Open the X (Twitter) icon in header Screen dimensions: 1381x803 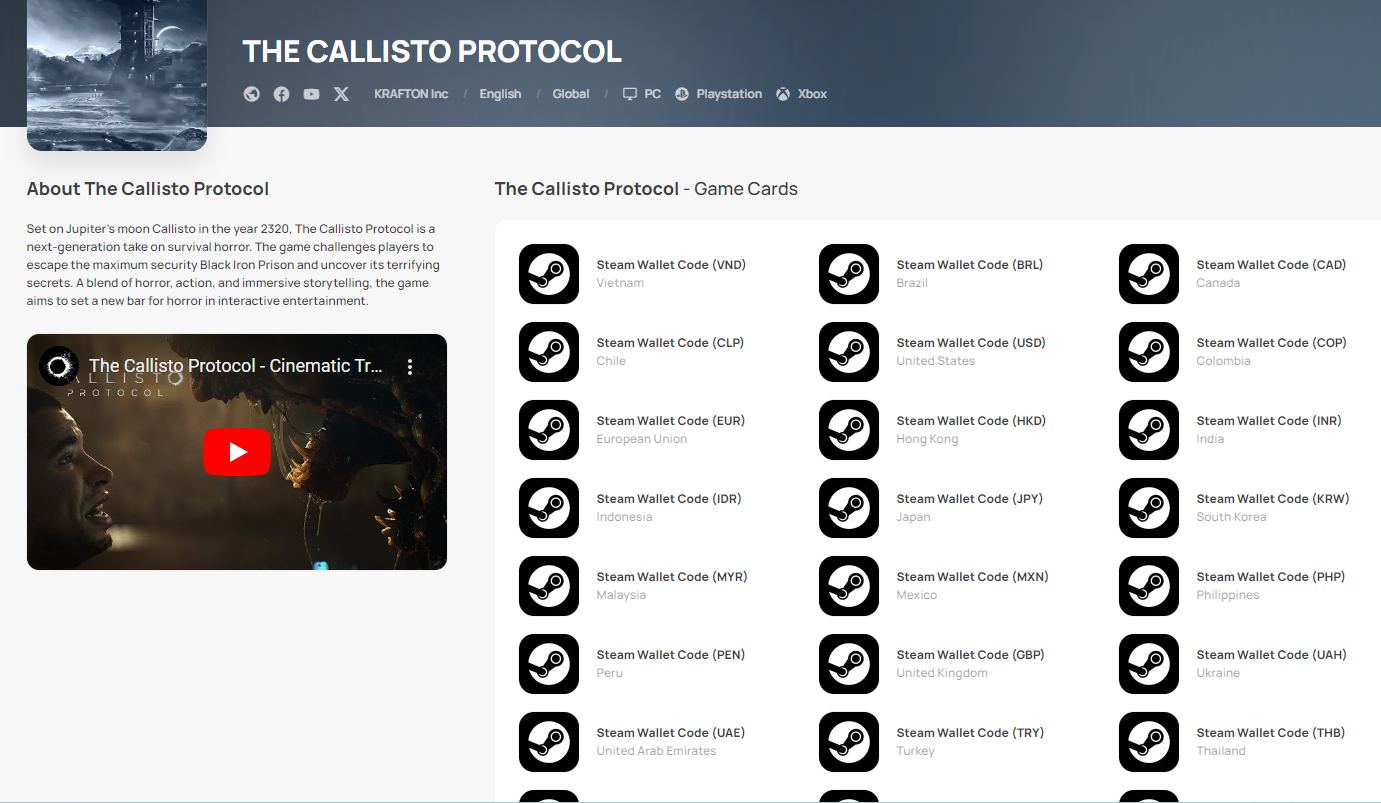342,94
